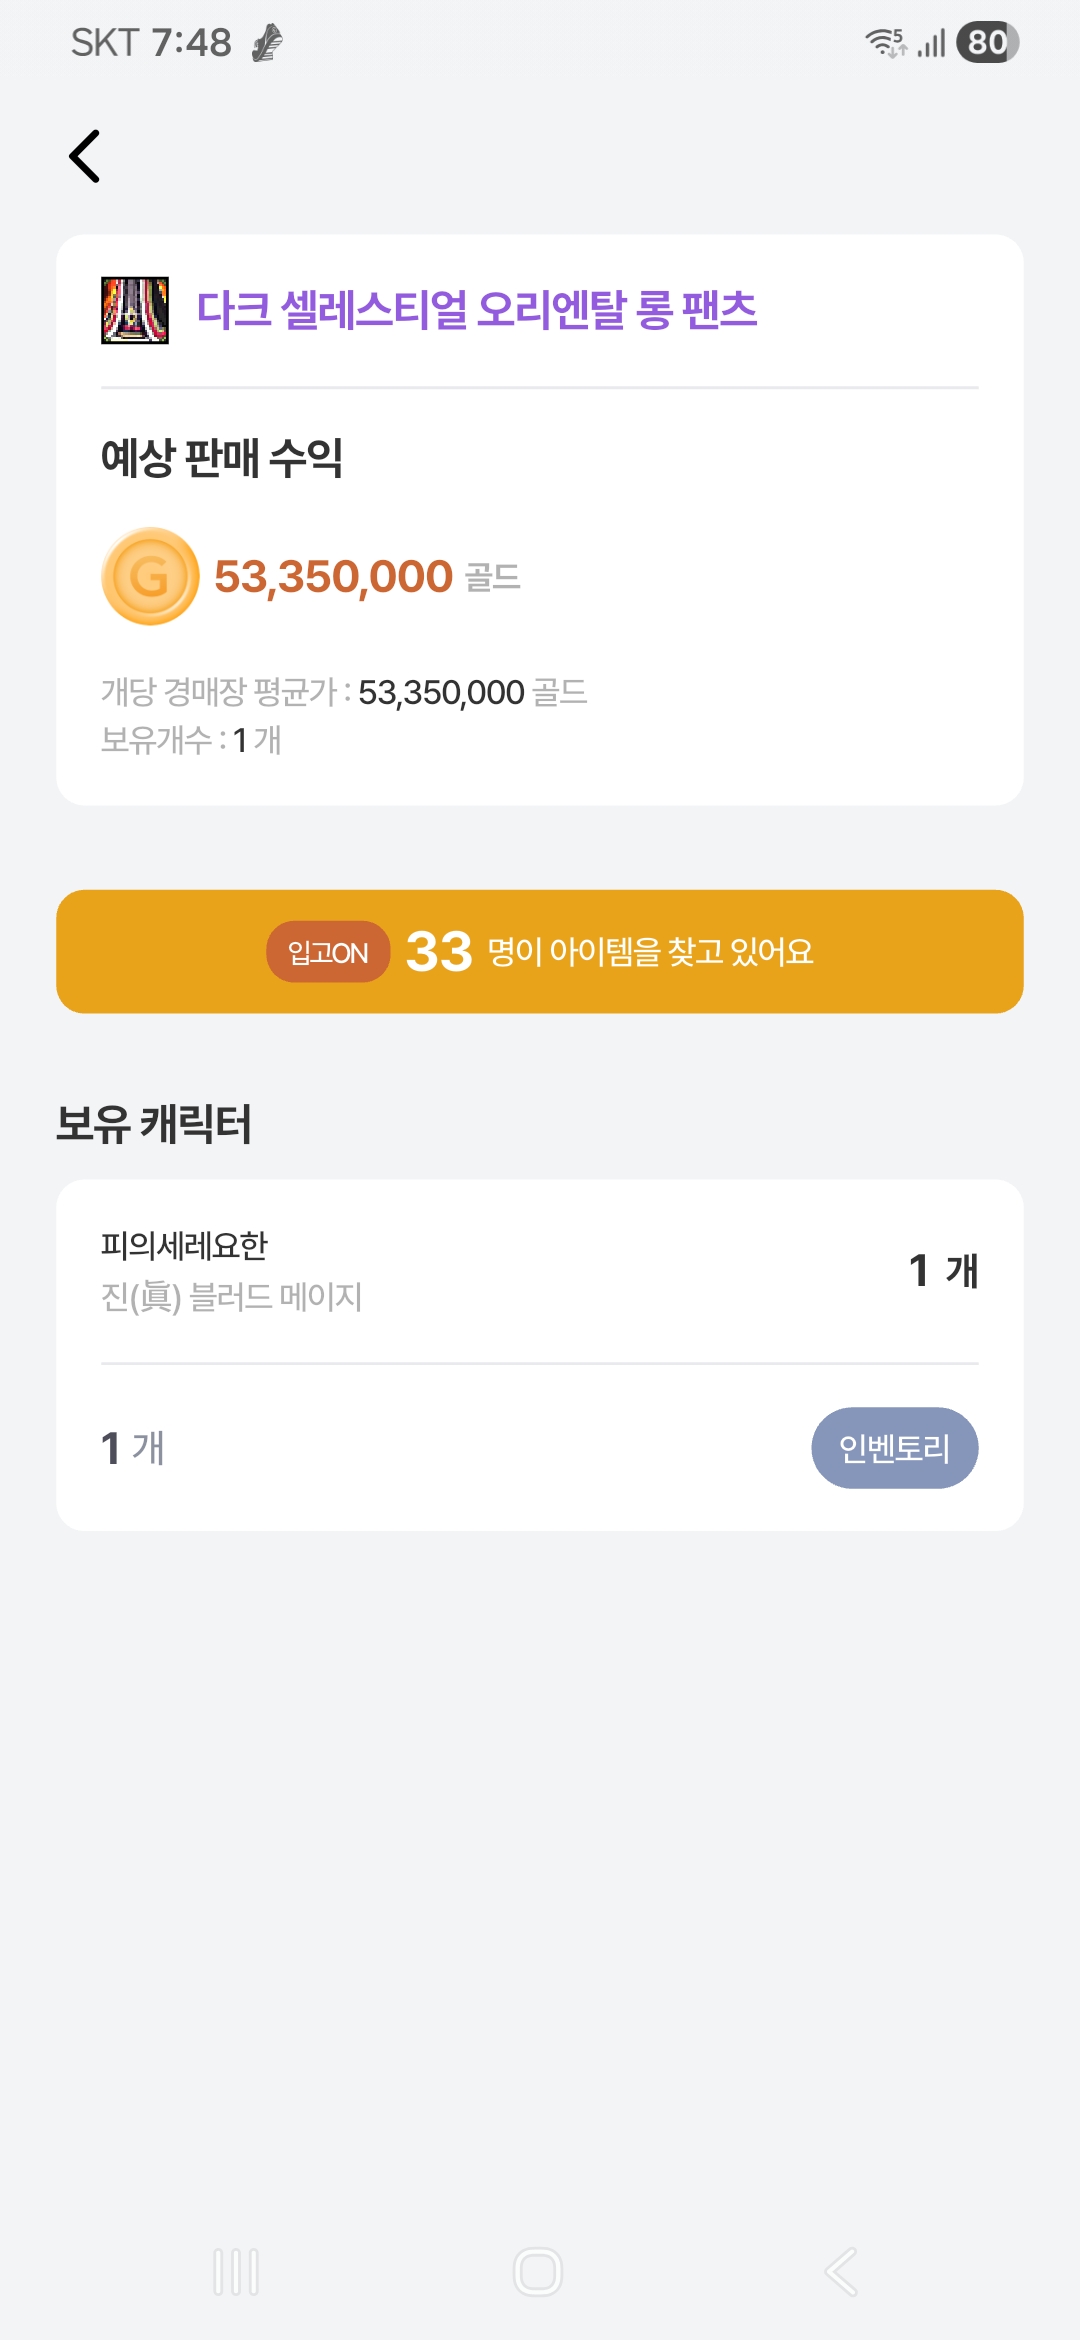Tap the 개당 경매장 평균가 price line
Viewport: 1080px width, 2340px height.
(343, 692)
